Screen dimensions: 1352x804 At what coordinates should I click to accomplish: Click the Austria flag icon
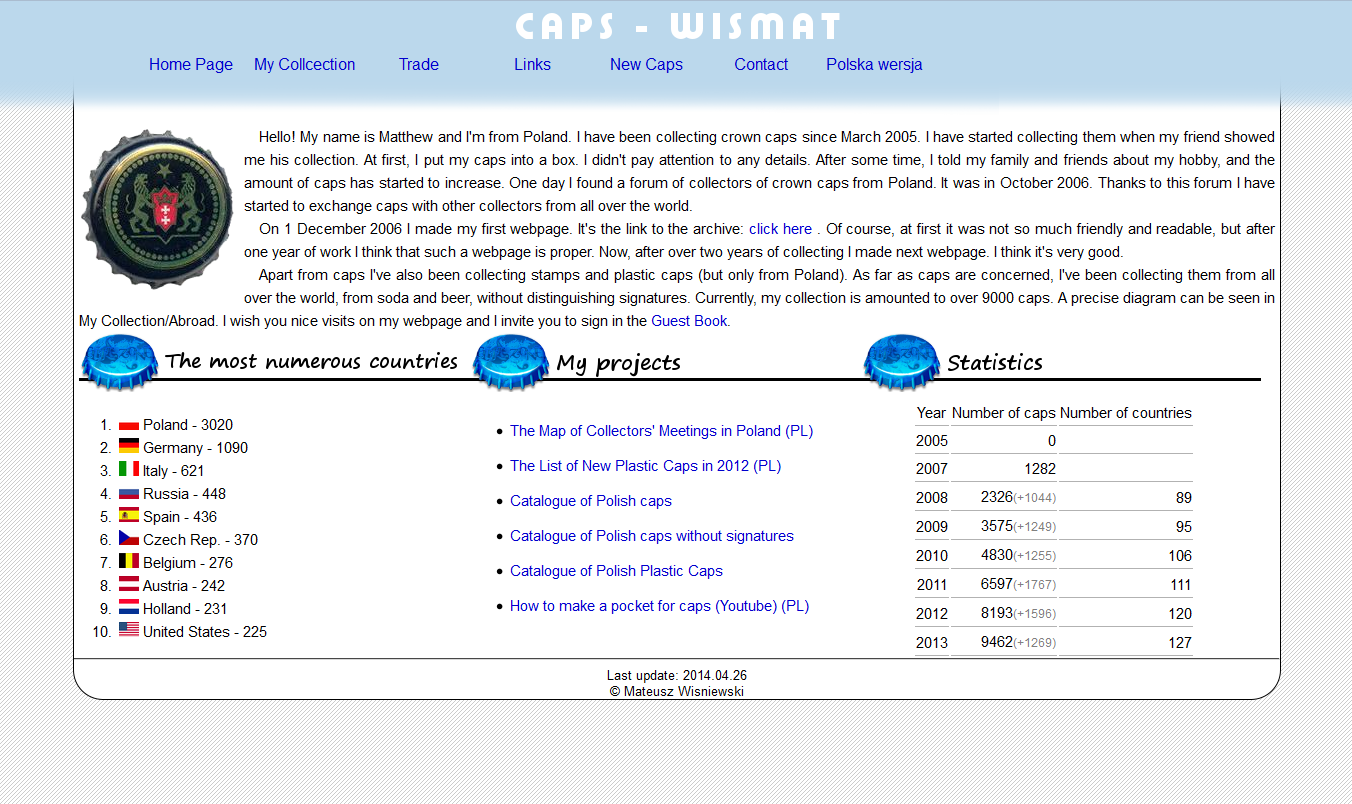click(x=129, y=584)
